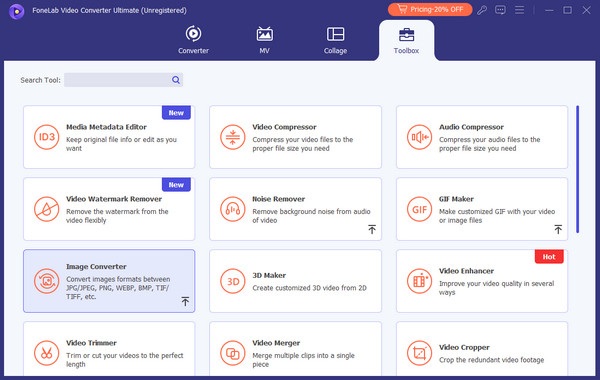The height and width of the screenshot is (380, 600).
Task: Click the Video Watermark Remover droplet icon
Action: [46, 209]
